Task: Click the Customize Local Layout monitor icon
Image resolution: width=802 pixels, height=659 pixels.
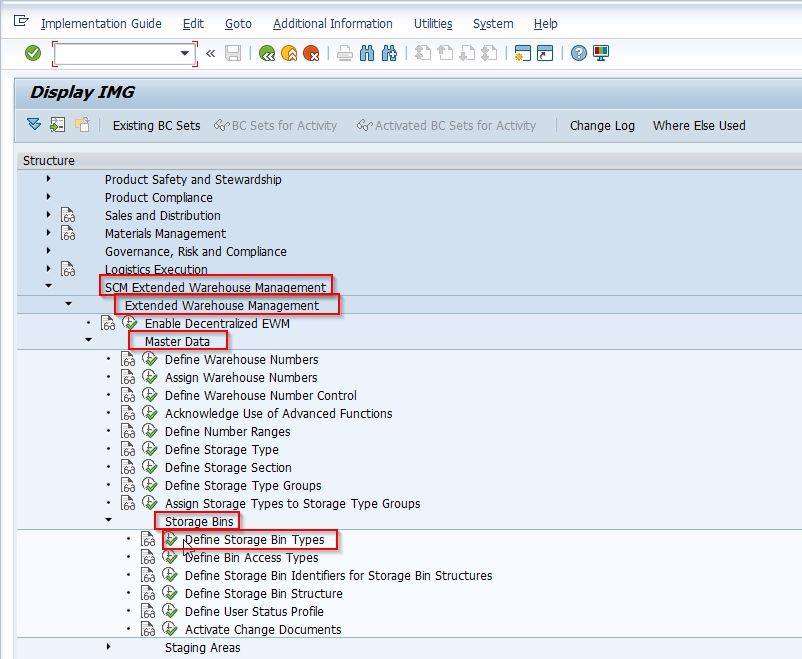Action: [x=601, y=53]
